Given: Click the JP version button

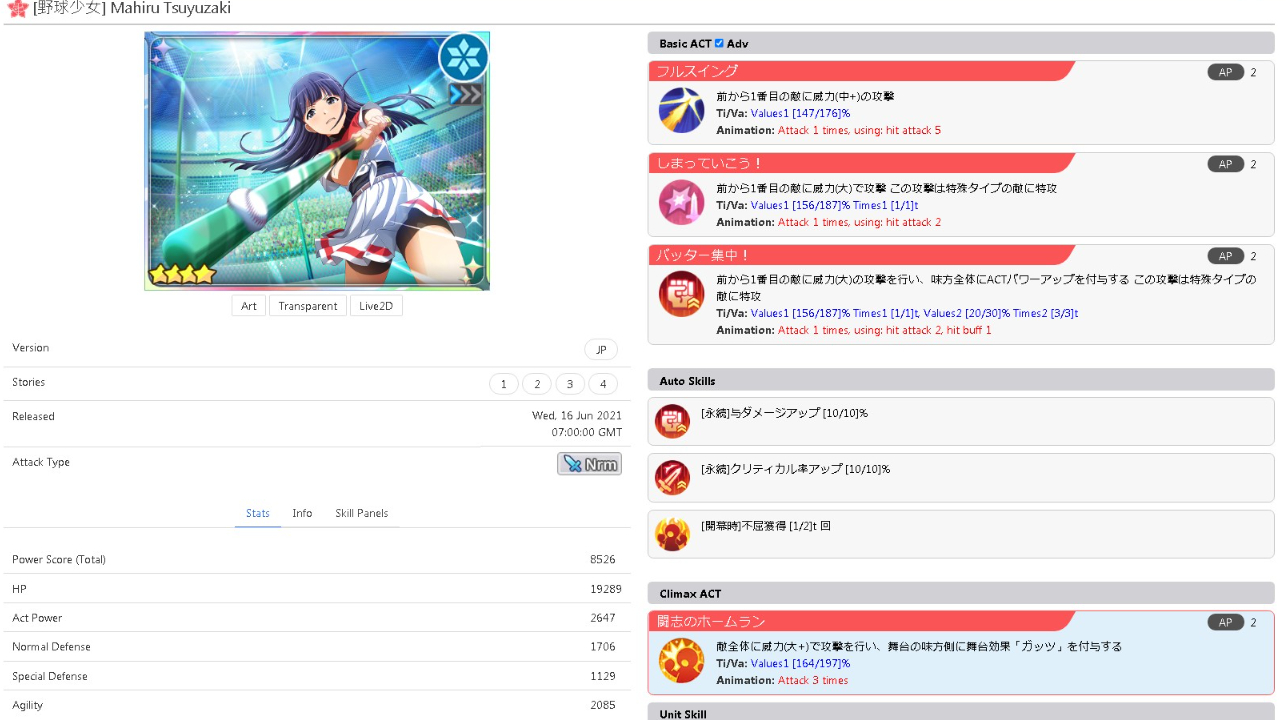Looking at the screenshot, I should point(601,350).
